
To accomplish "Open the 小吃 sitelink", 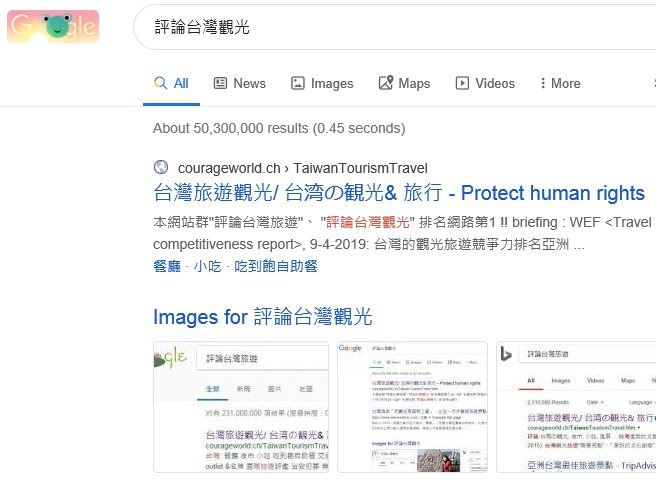I will tap(208, 266).
